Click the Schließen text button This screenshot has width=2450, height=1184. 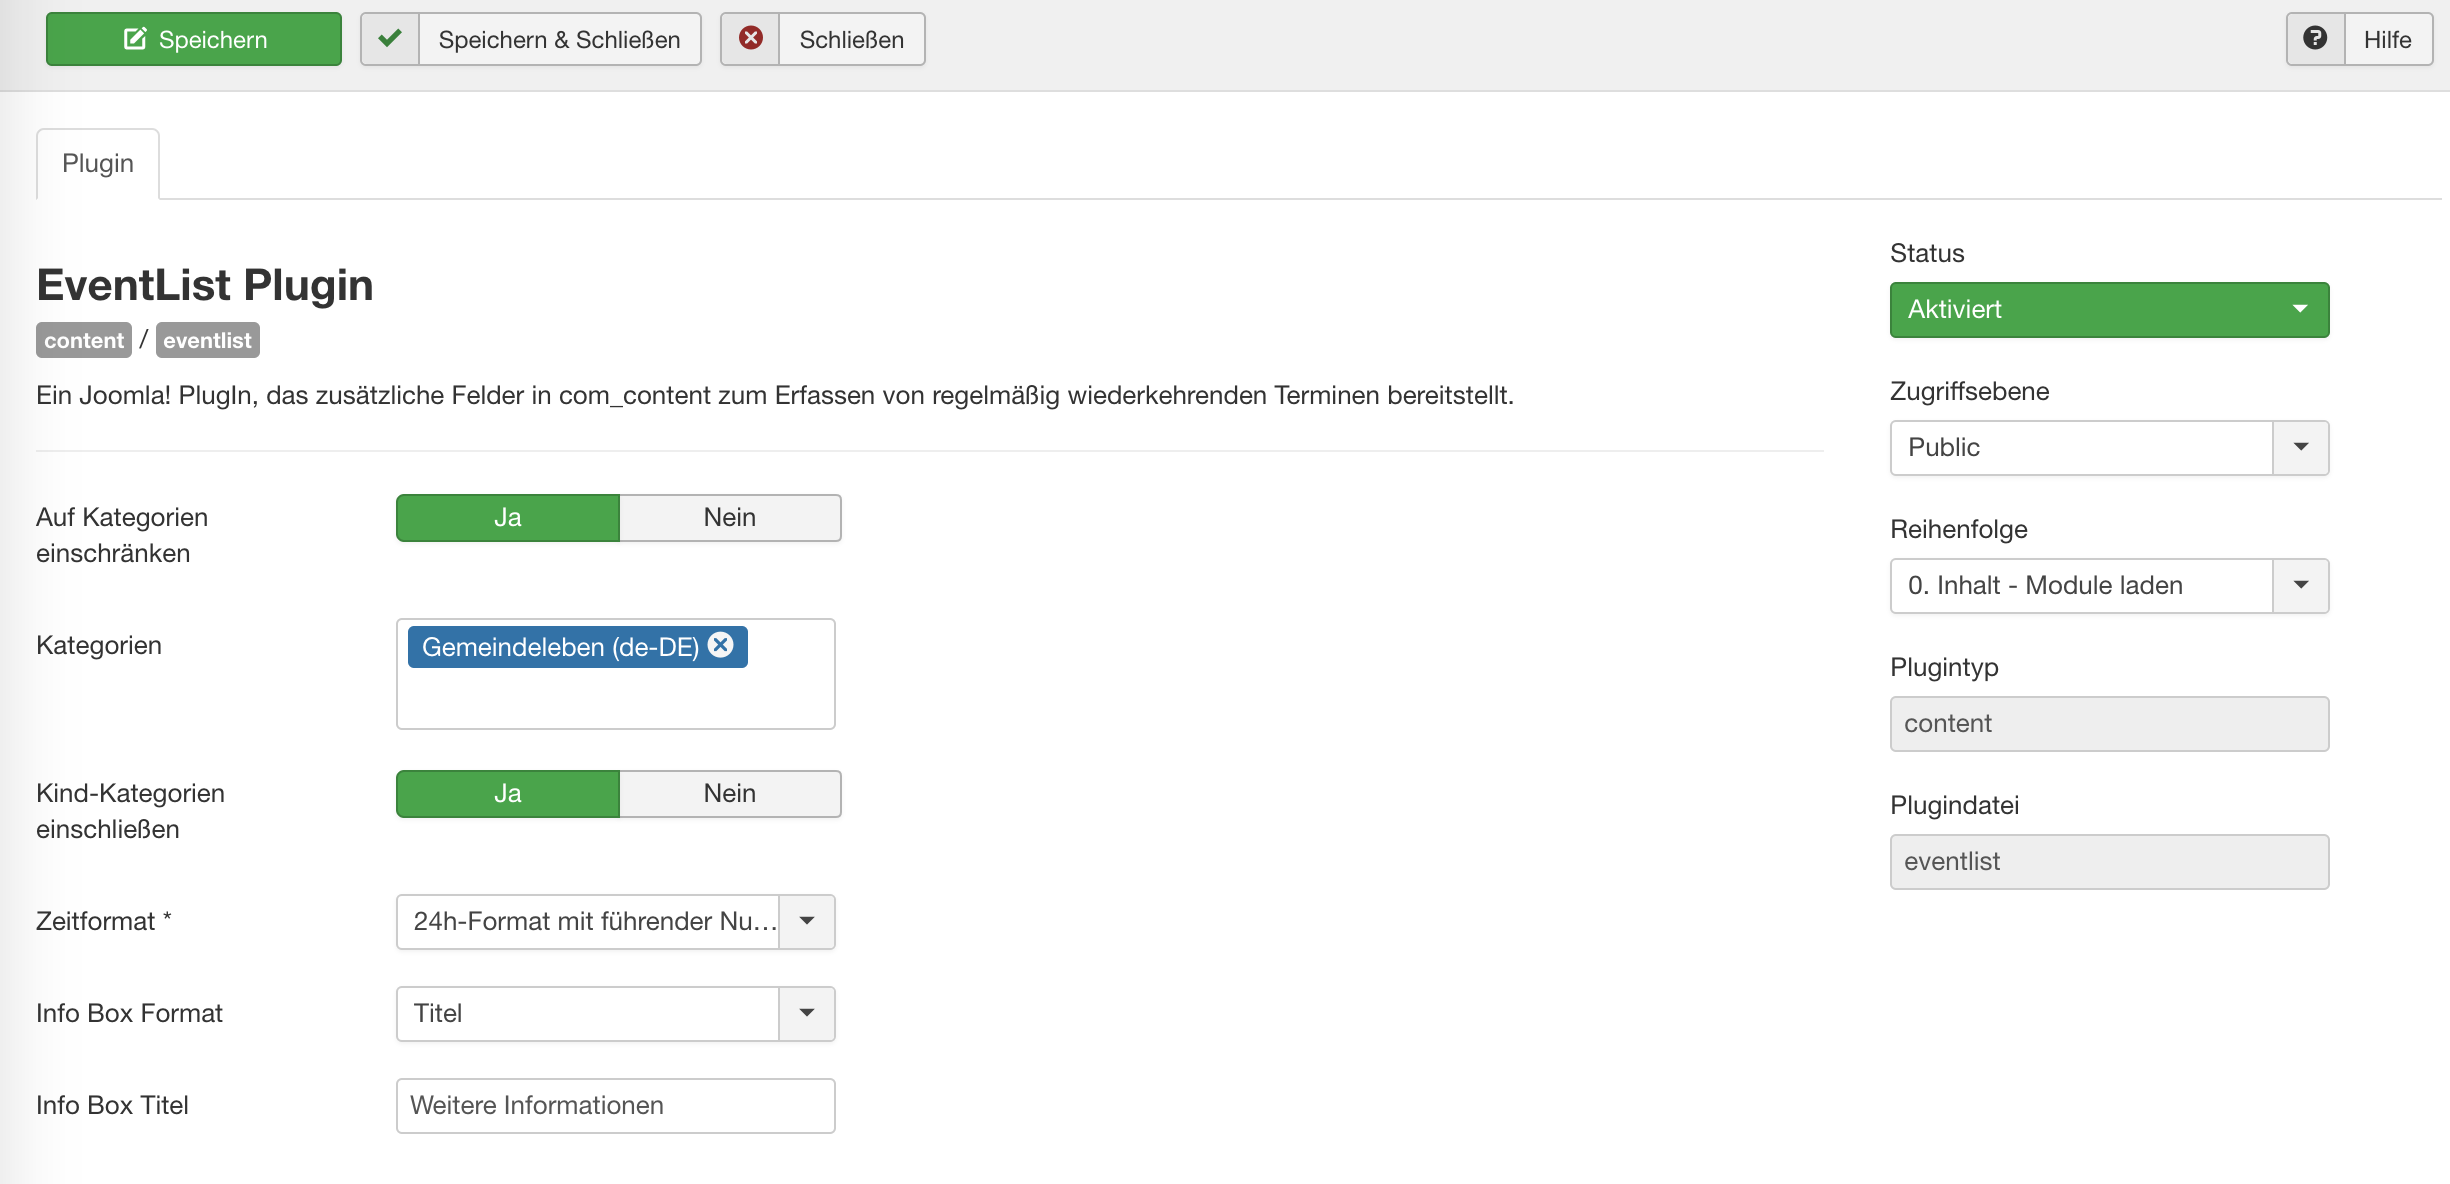[x=851, y=40]
